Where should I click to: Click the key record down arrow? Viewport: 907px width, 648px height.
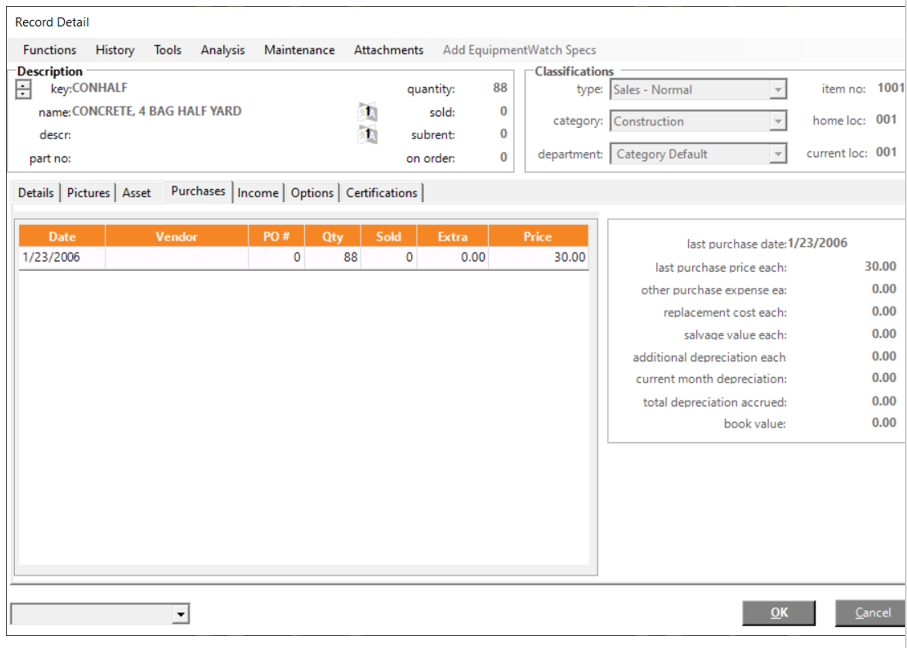coord(24,94)
